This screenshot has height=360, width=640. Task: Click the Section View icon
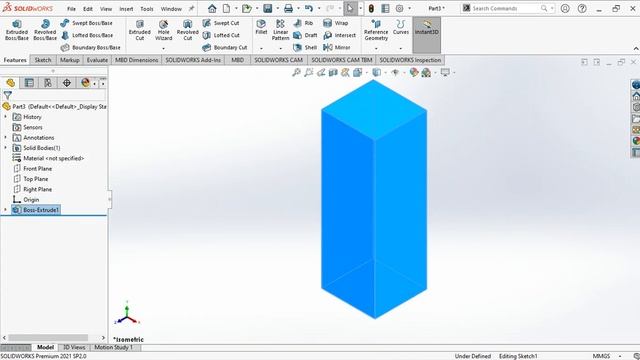point(333,73)
